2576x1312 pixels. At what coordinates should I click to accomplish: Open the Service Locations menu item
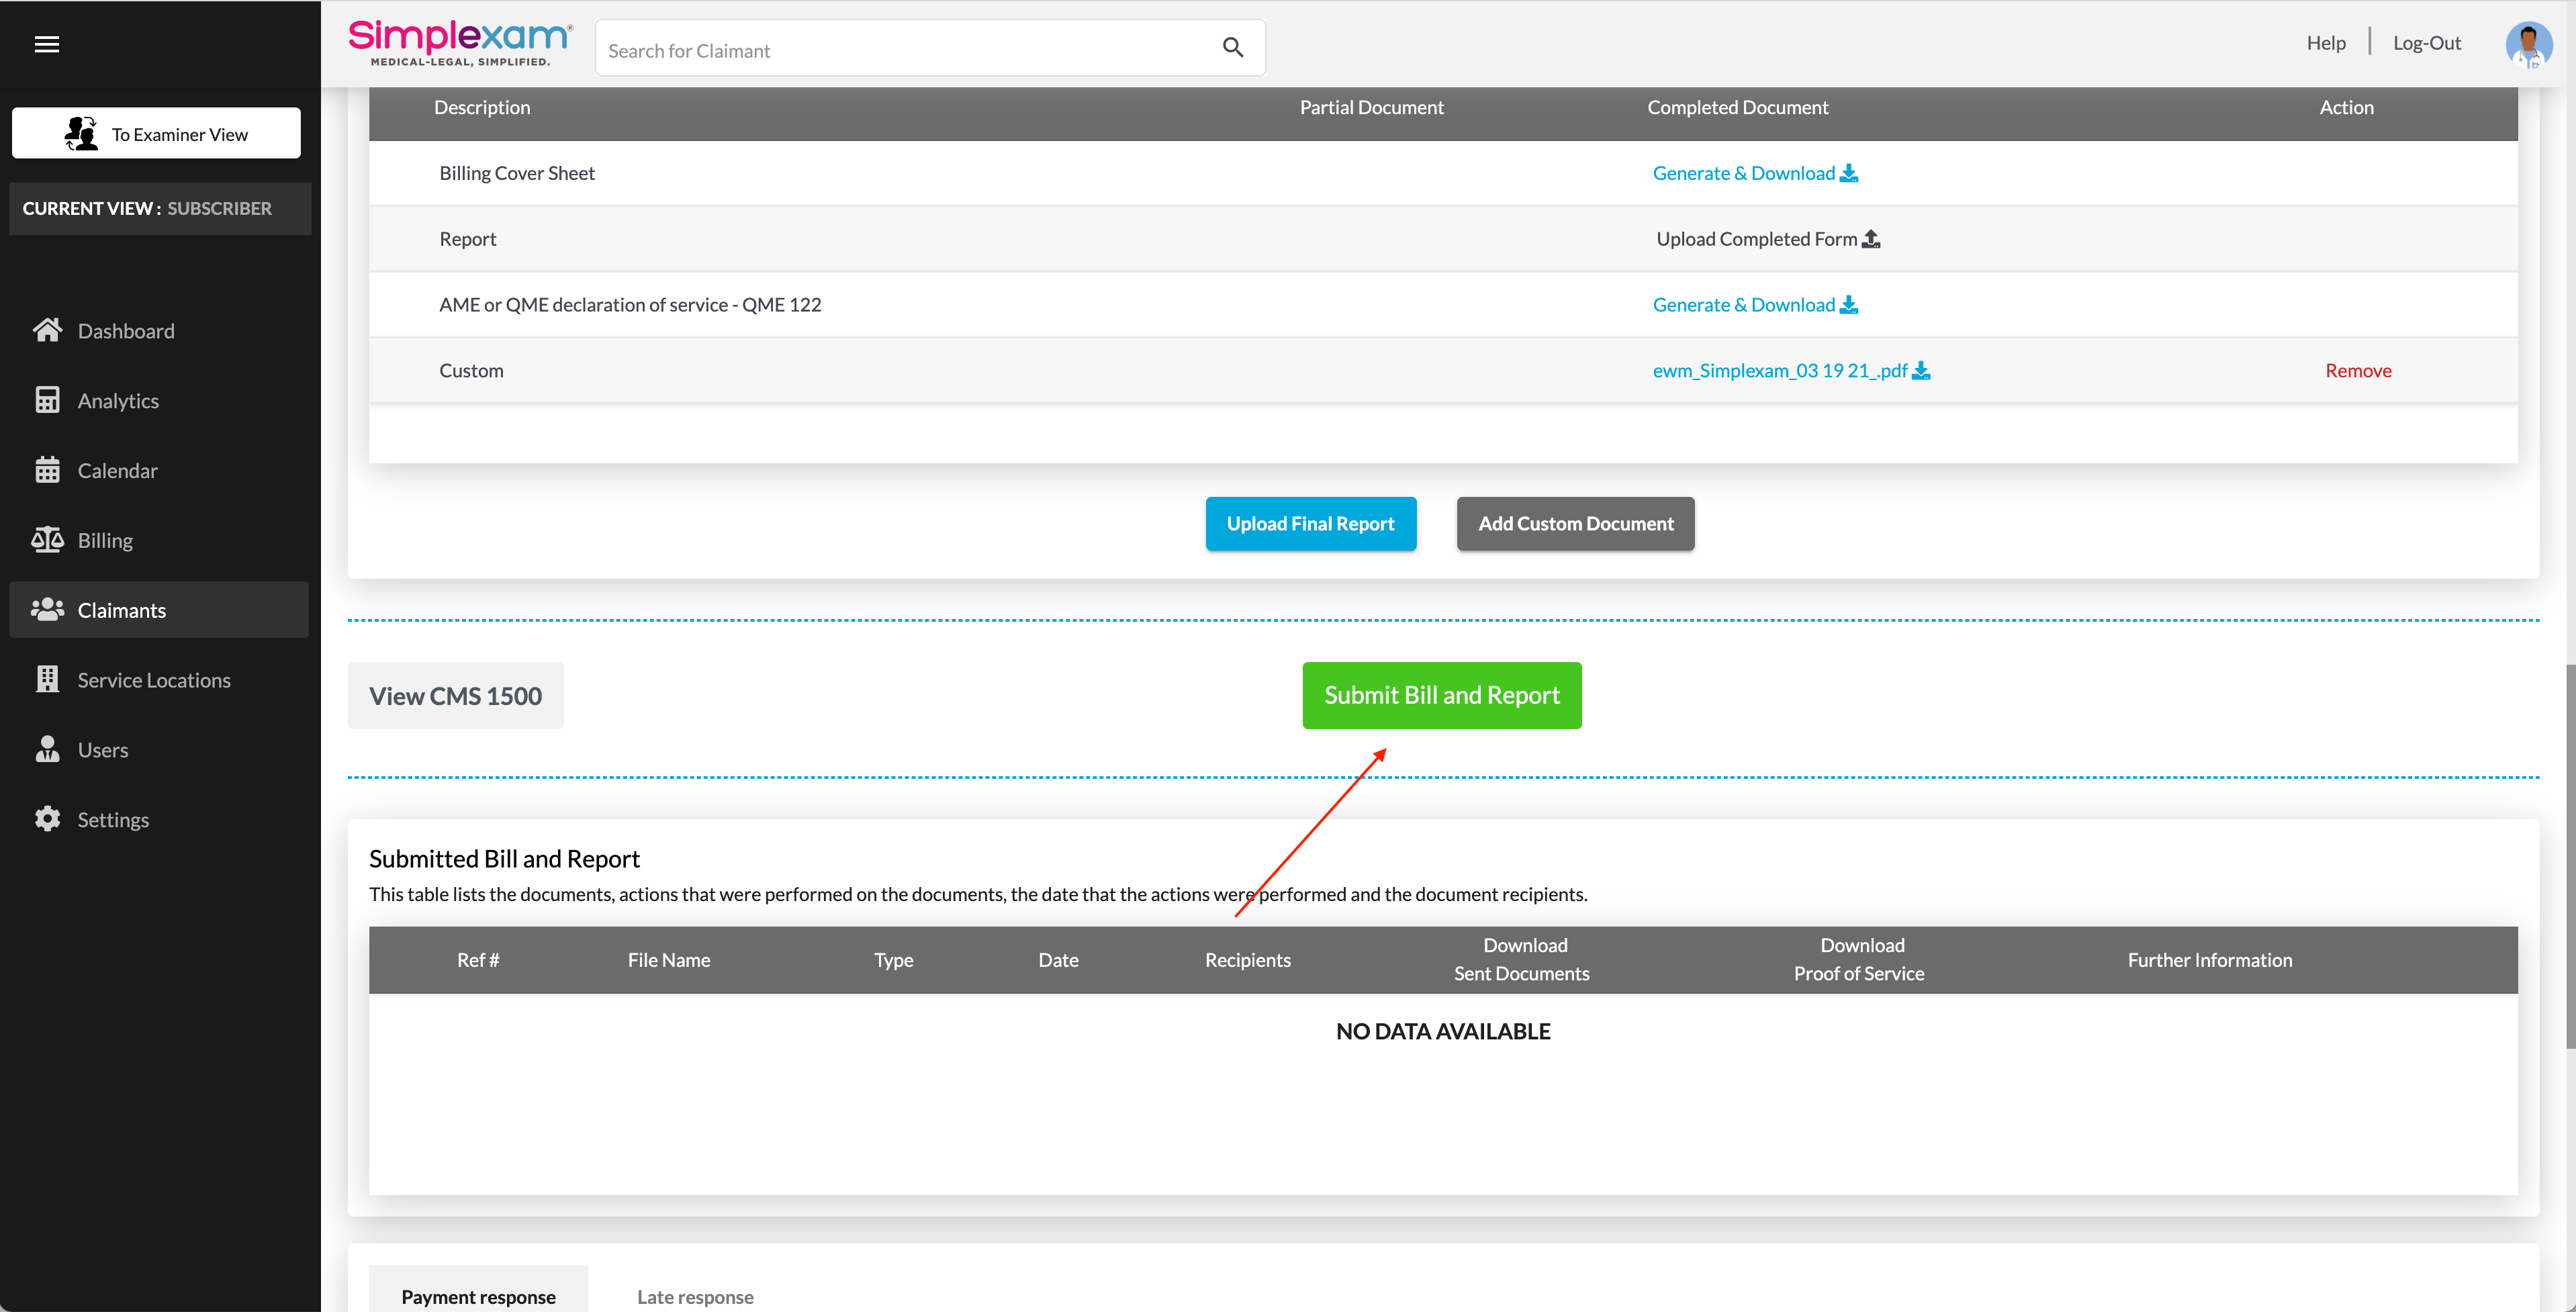[154, 680]
